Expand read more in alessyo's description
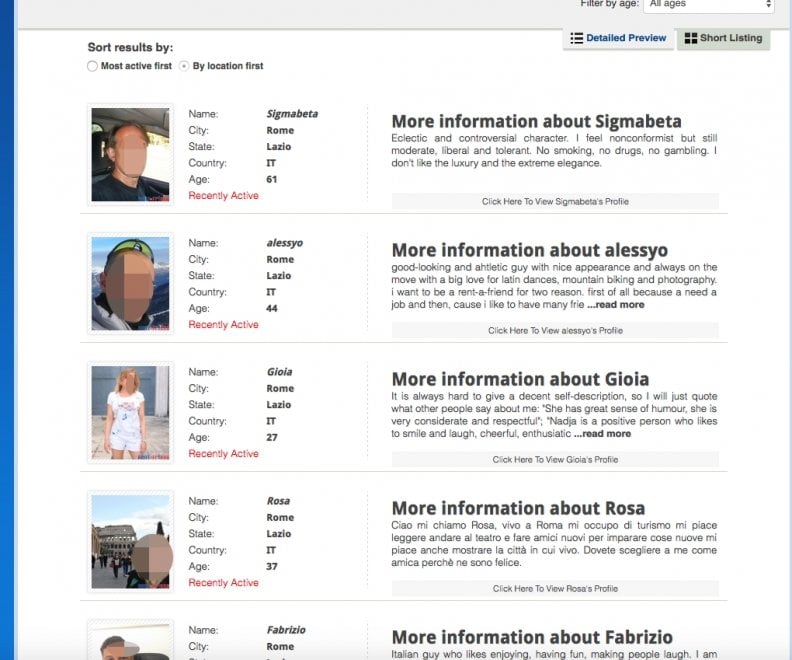The image size is (792, 660). [616, 305]
